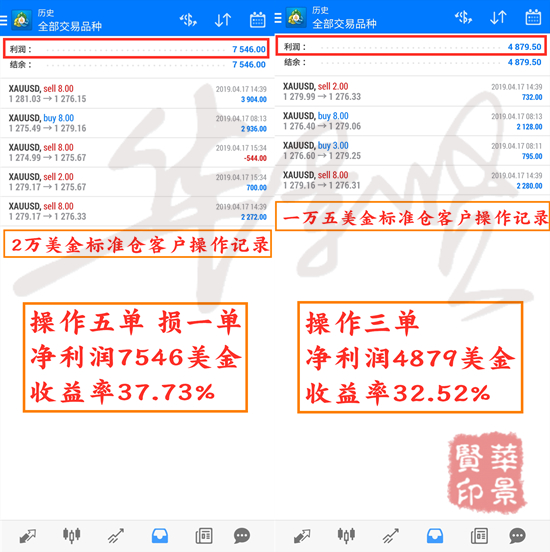Select XAUUSD buy 3.00 trade with profit 795.00
The height and width of the screenshot is (552, 550).
click(x=412, y=150)
